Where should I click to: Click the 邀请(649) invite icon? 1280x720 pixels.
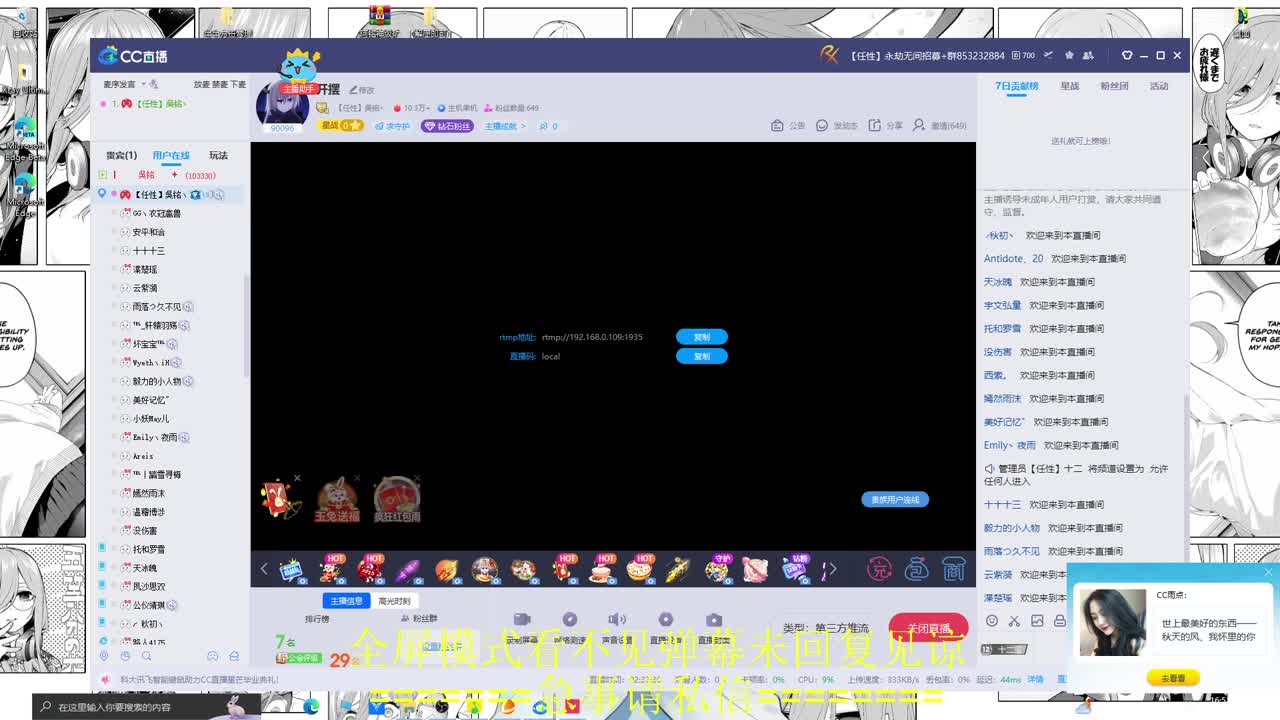point(918,126)
